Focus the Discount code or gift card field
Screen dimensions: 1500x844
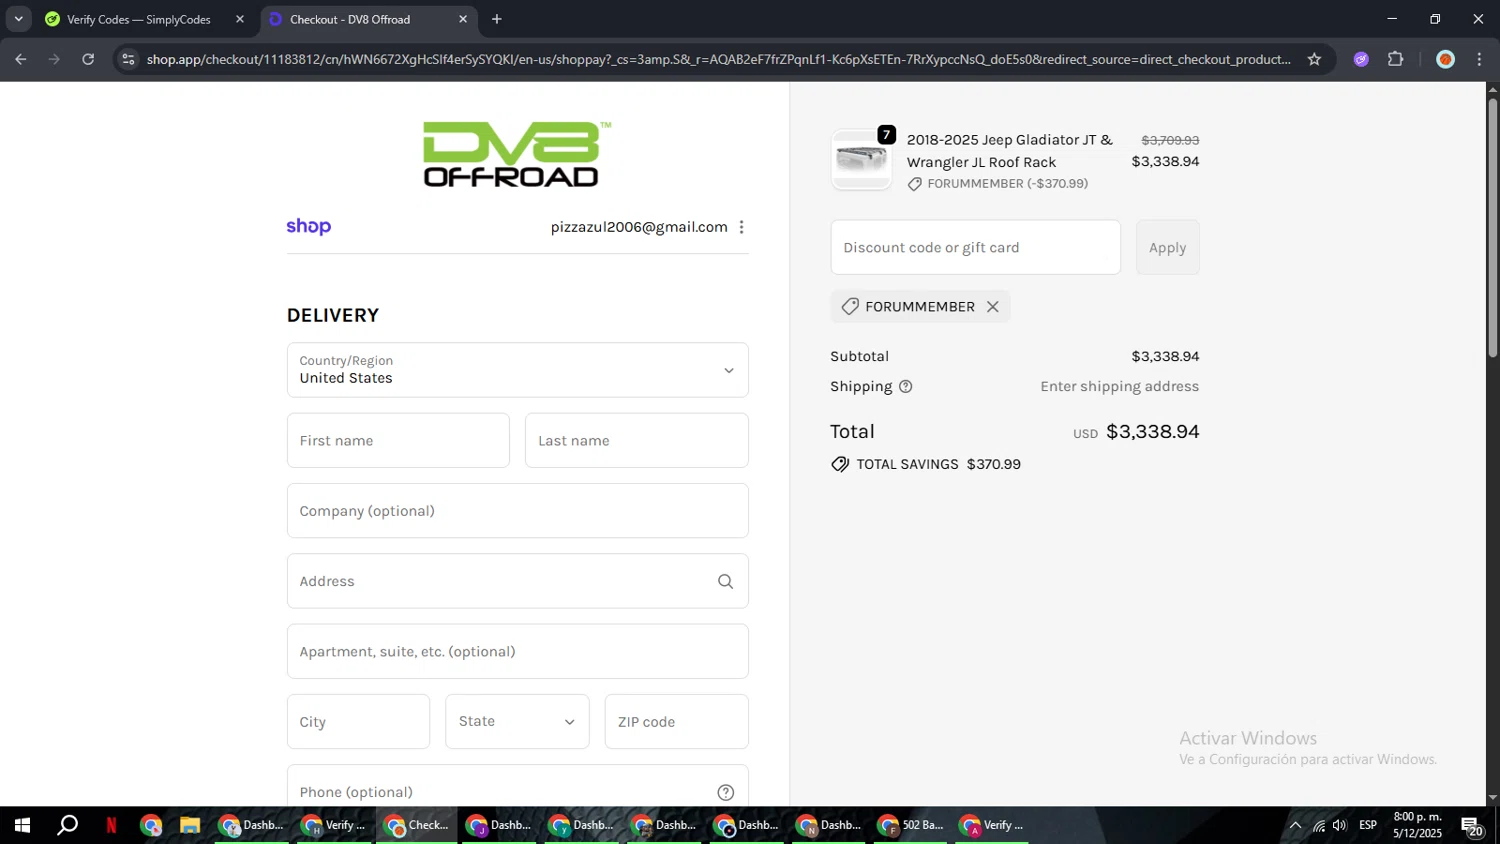pyautogui.click(x=975, y=247)
